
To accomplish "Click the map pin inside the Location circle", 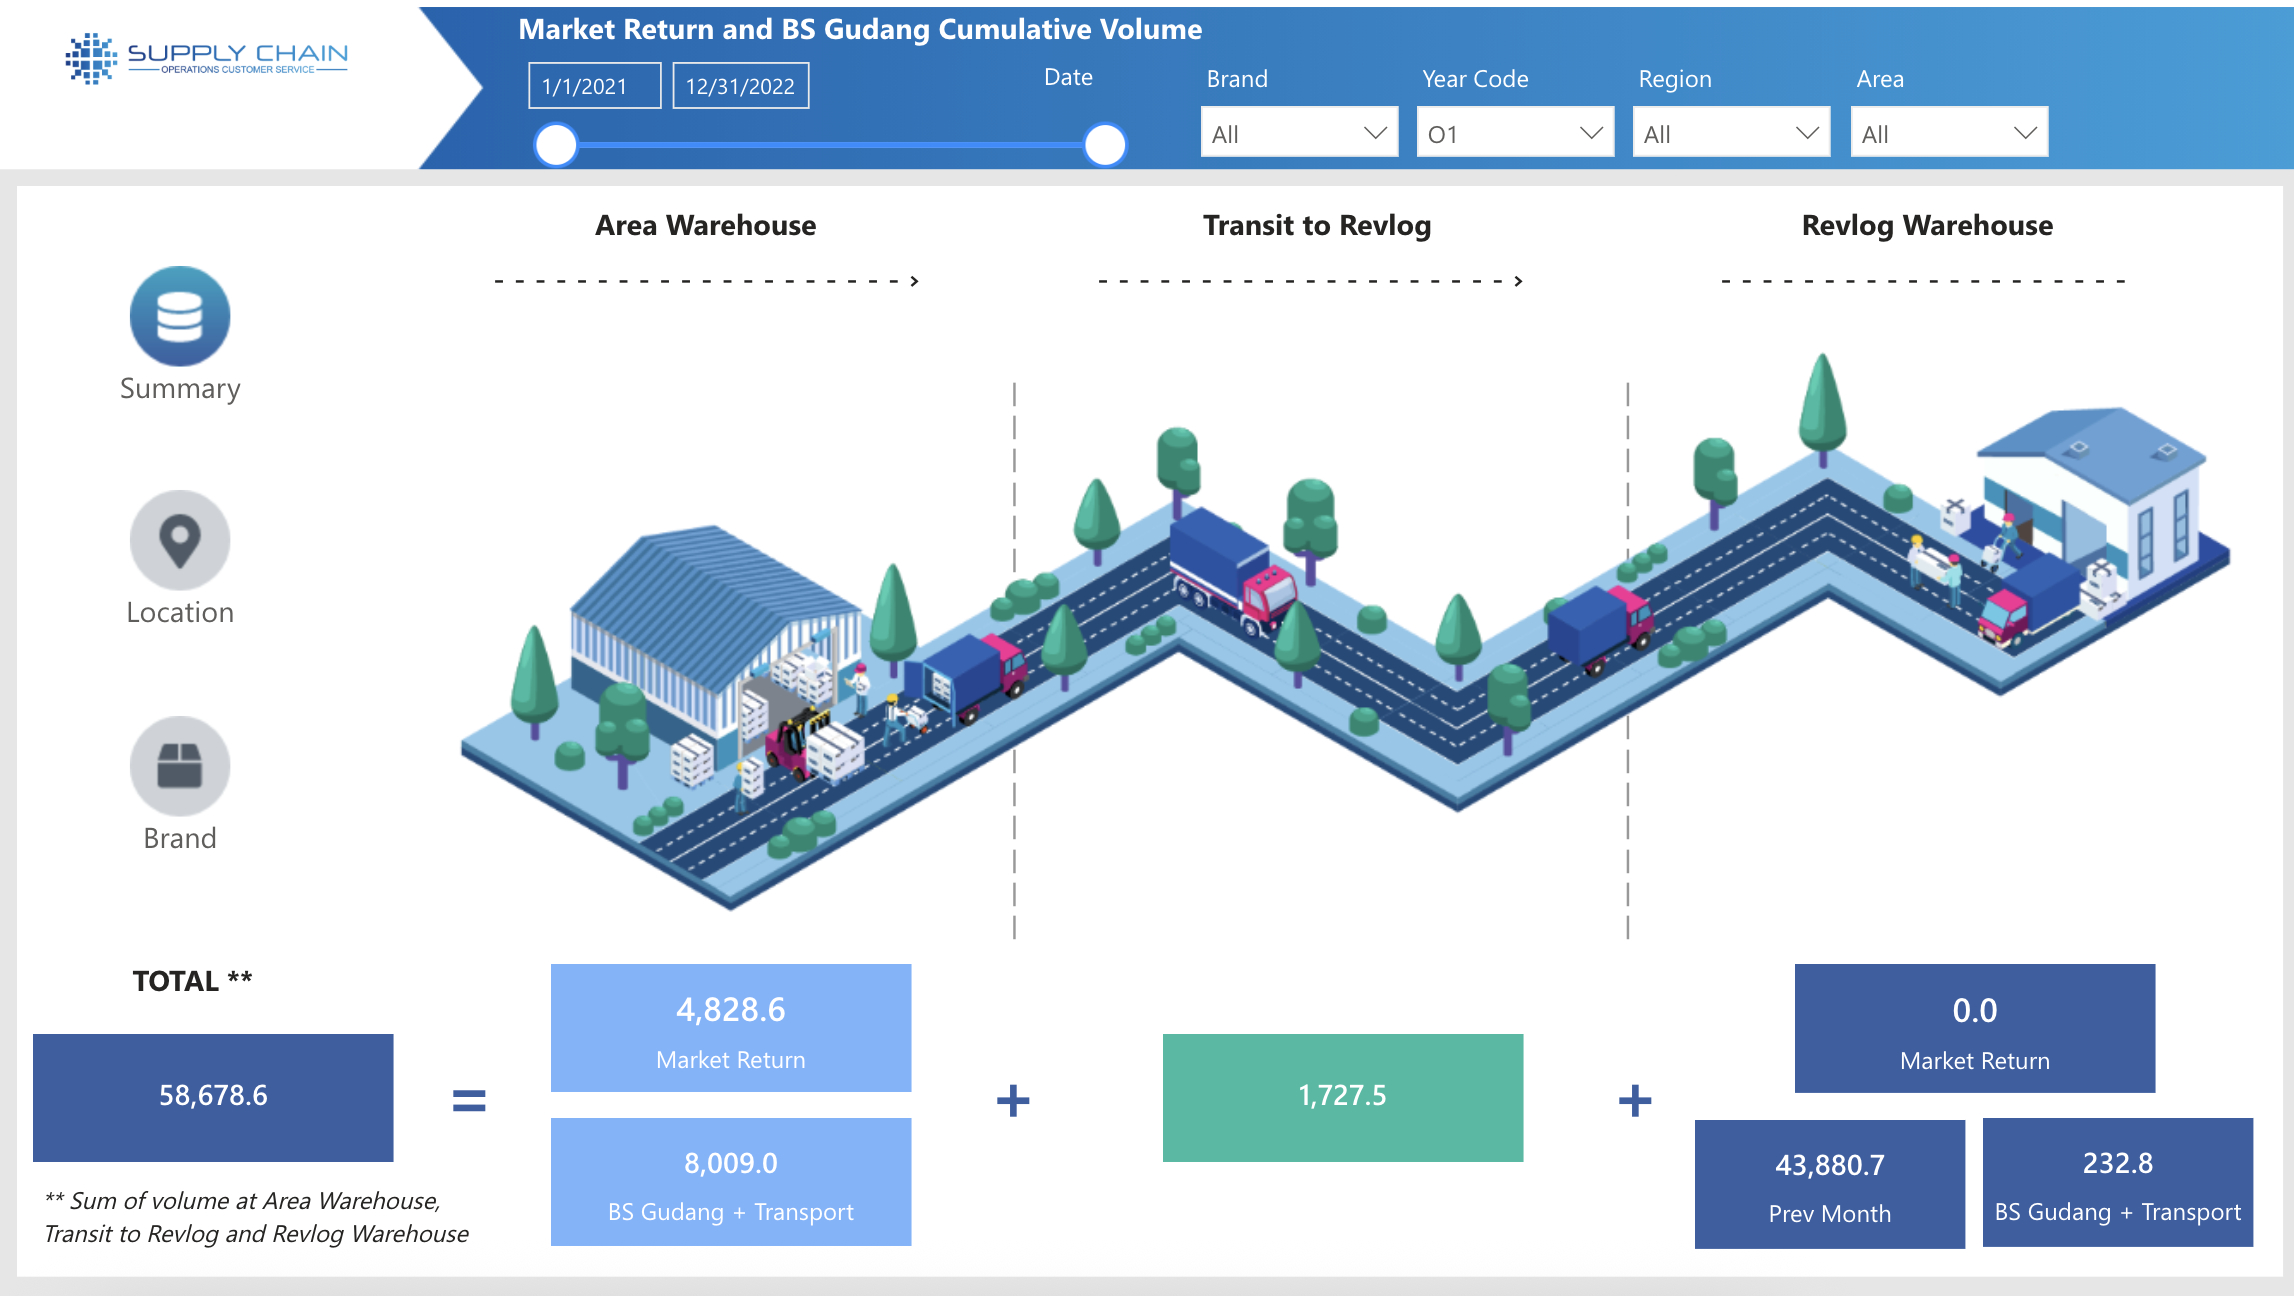I will point(179,539).
